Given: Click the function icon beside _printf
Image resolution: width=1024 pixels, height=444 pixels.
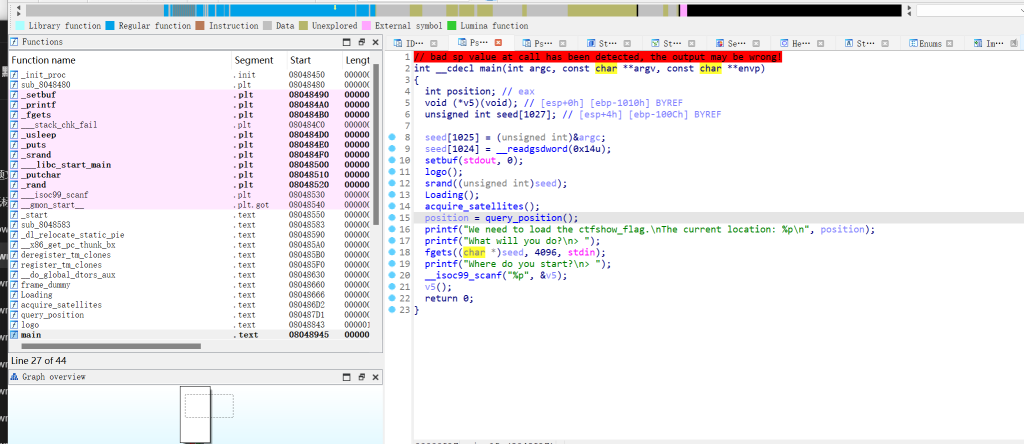Looking at the screenshot, I should click(14, 105).
